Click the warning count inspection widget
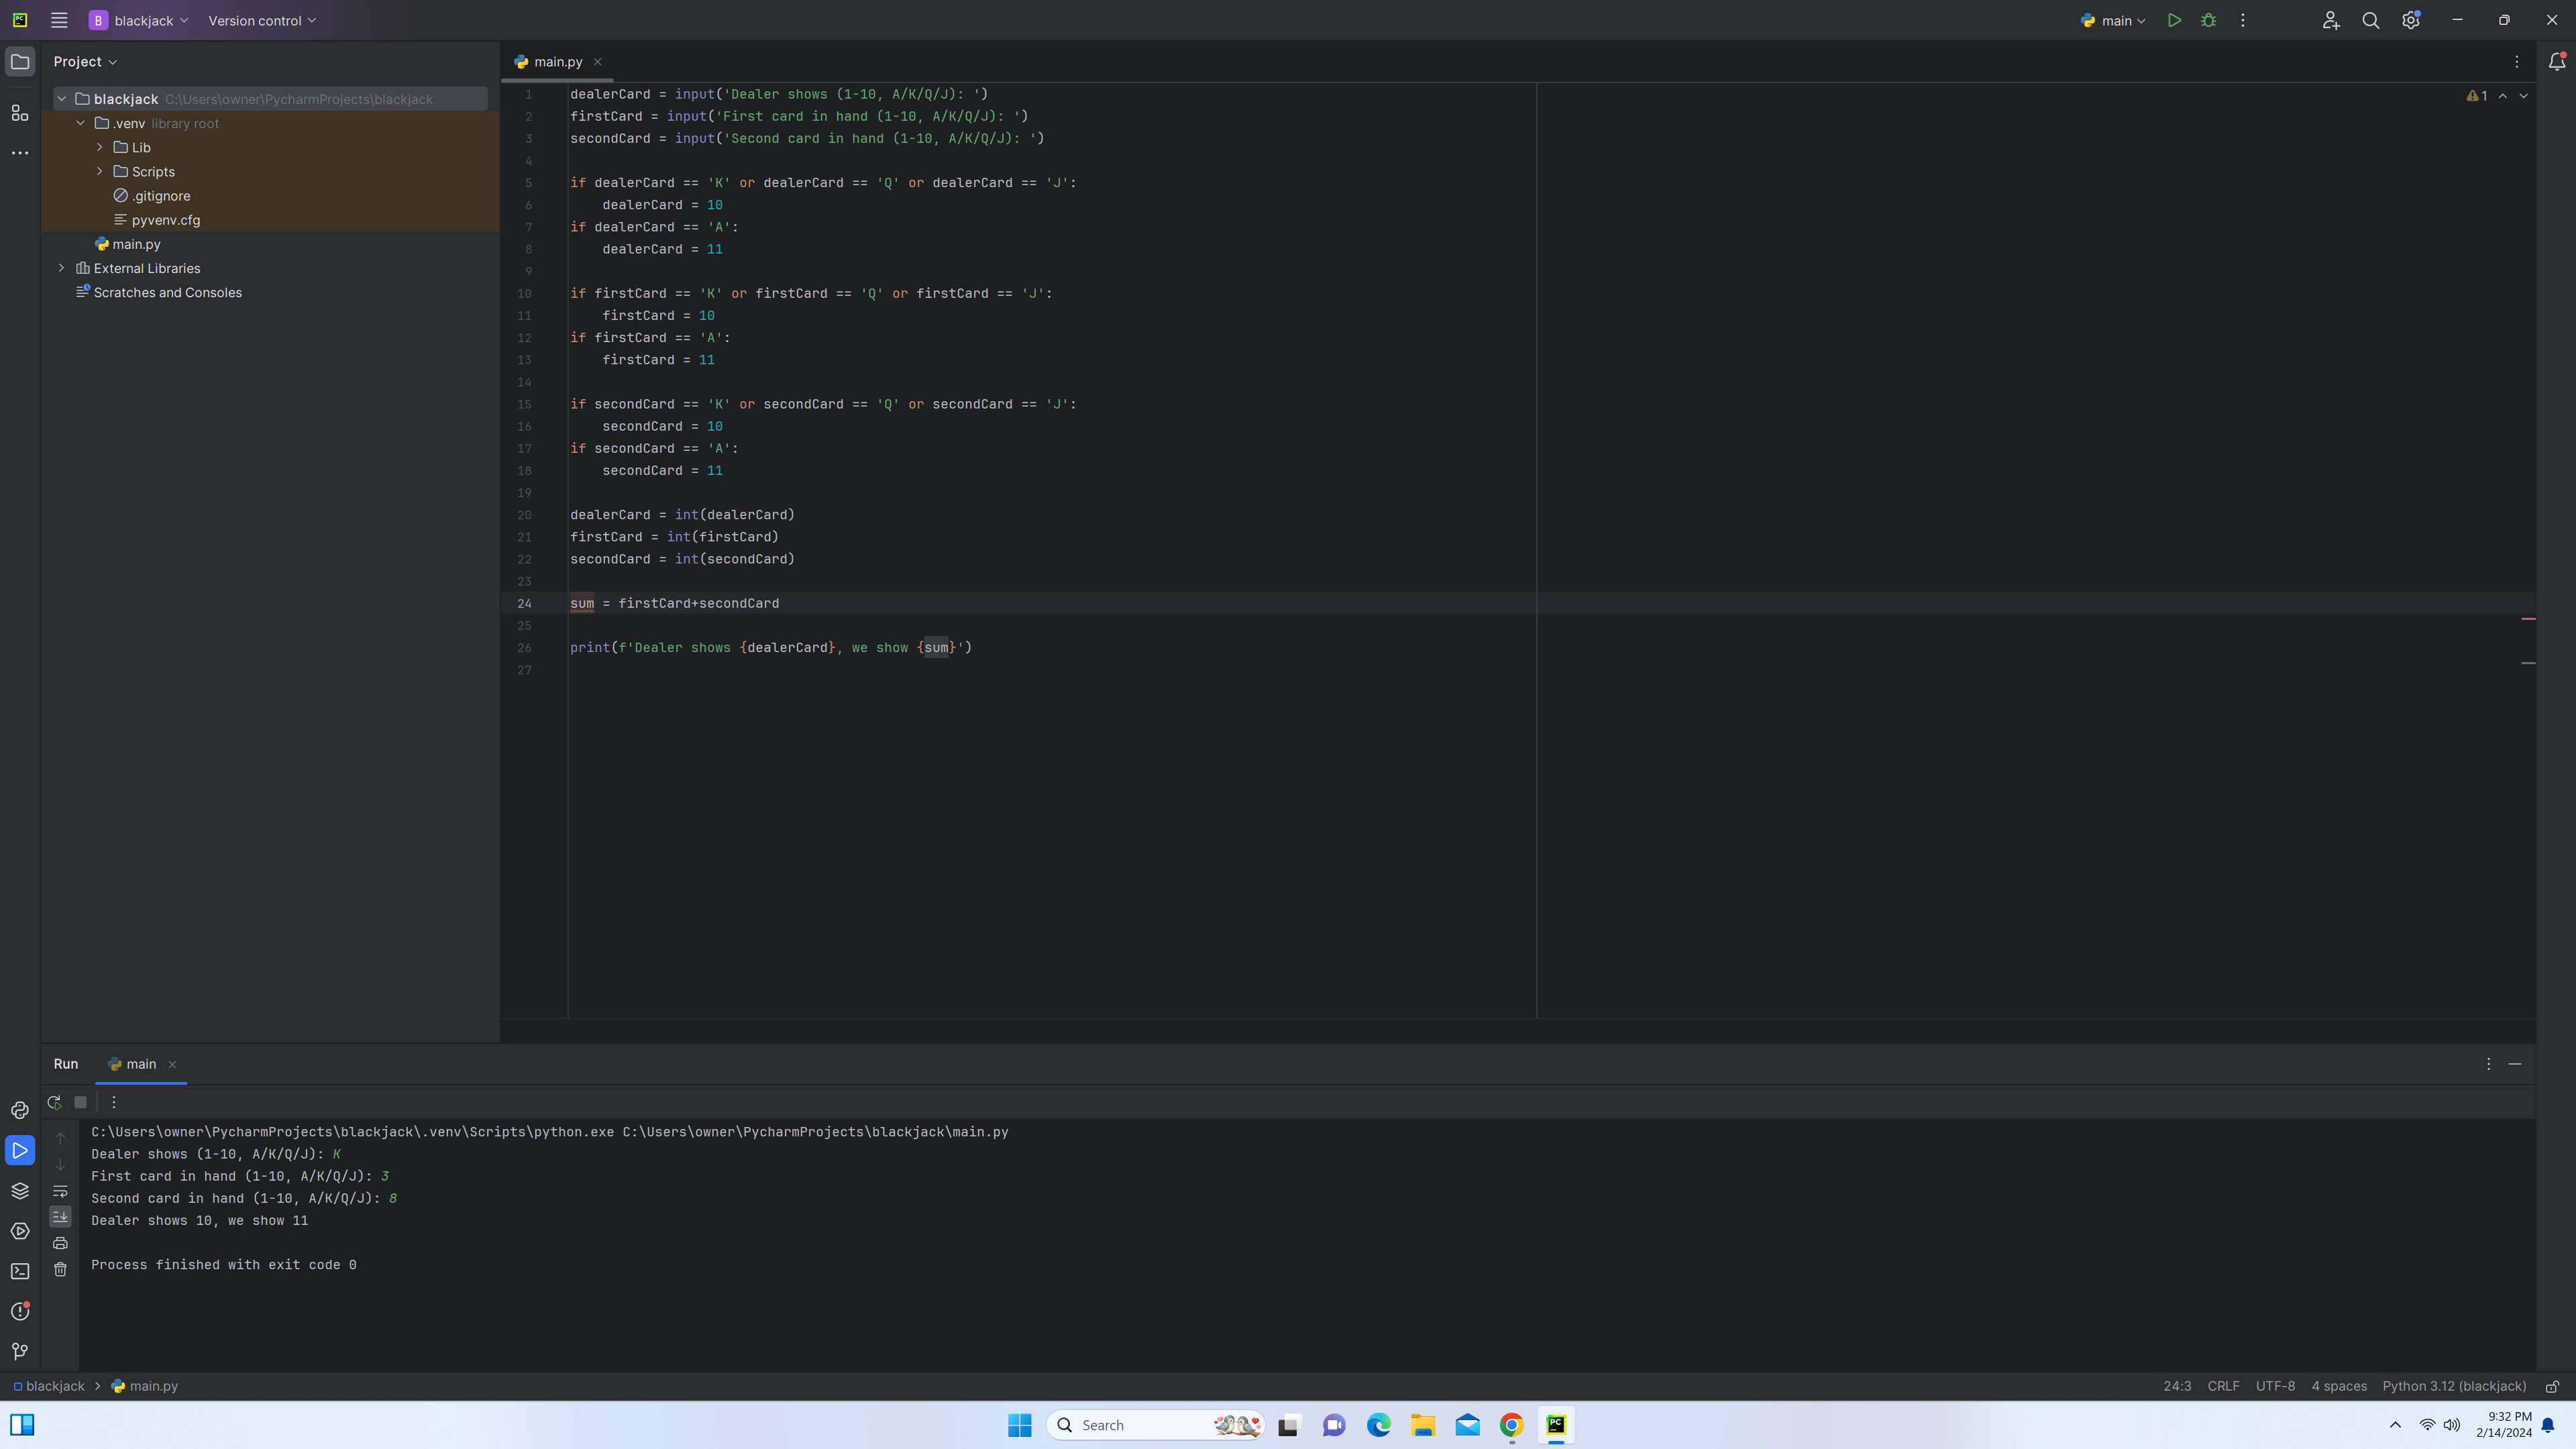This screenshot has width=2576, height=1449. [x=2477, y=96]
